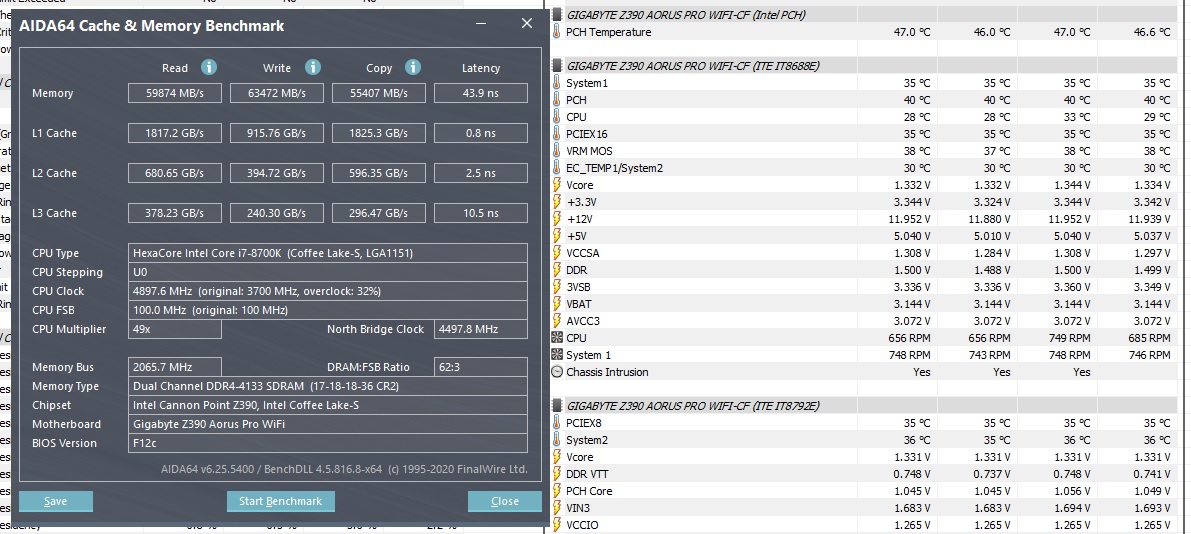Select the L2 Cache Write 394.72 GB/s field

tap(277, 173)
